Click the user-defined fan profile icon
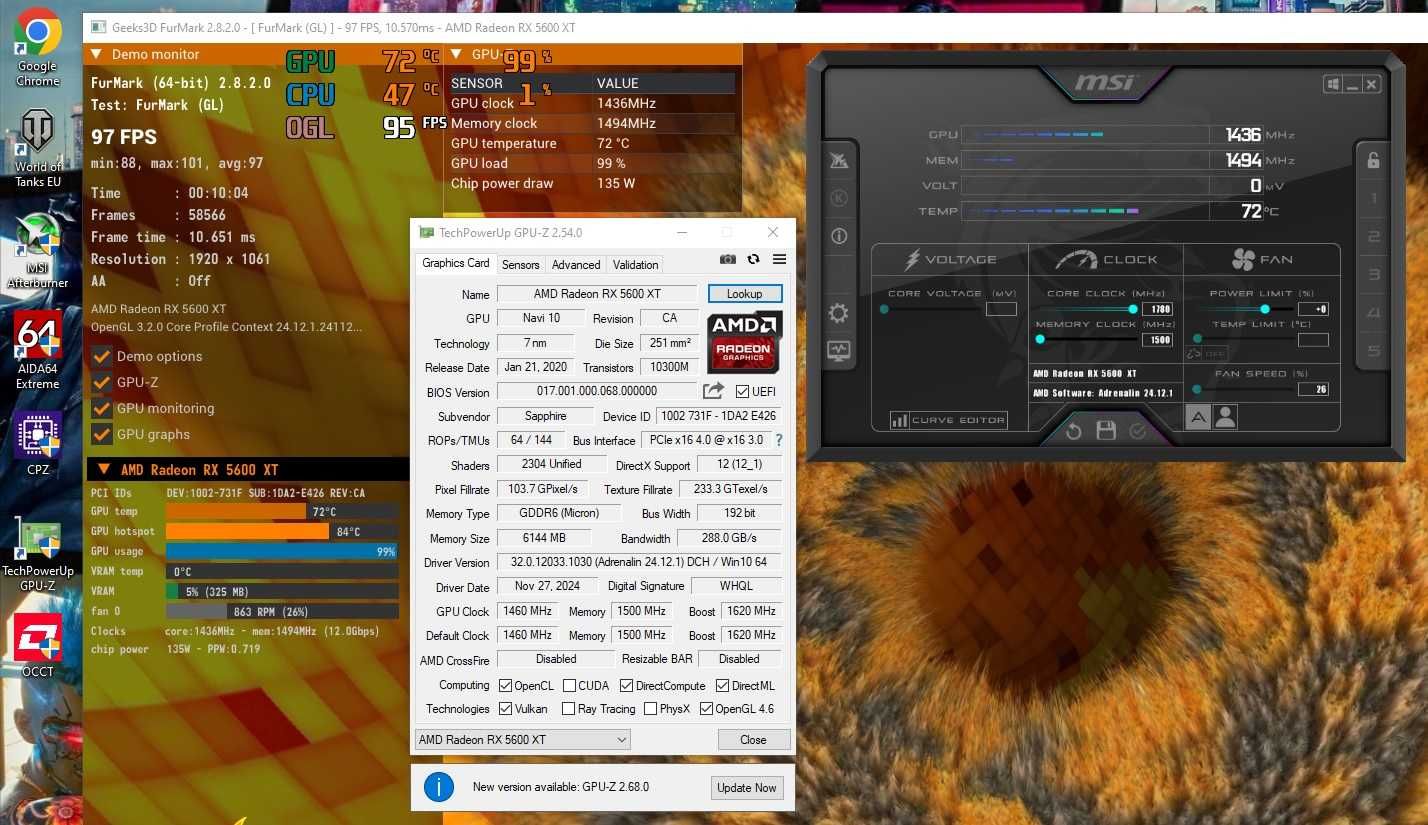Viewport: 1428px width, 825px height. coord(1225,418)
